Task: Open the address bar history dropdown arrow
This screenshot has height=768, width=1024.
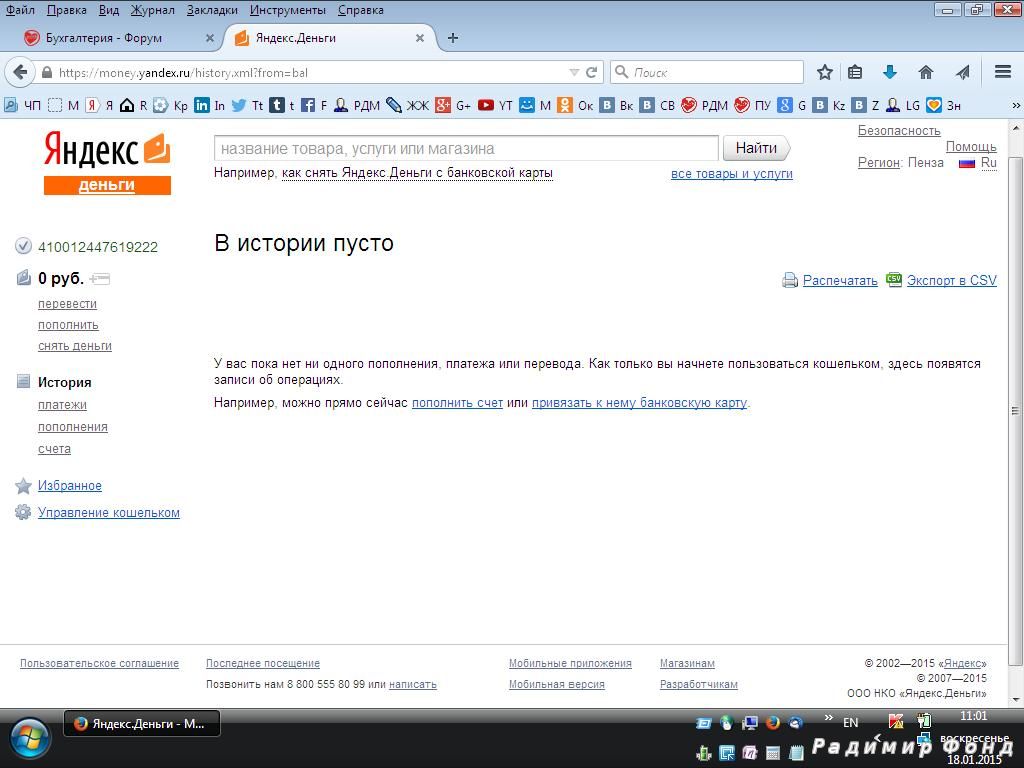Action: tap(574, 72)
